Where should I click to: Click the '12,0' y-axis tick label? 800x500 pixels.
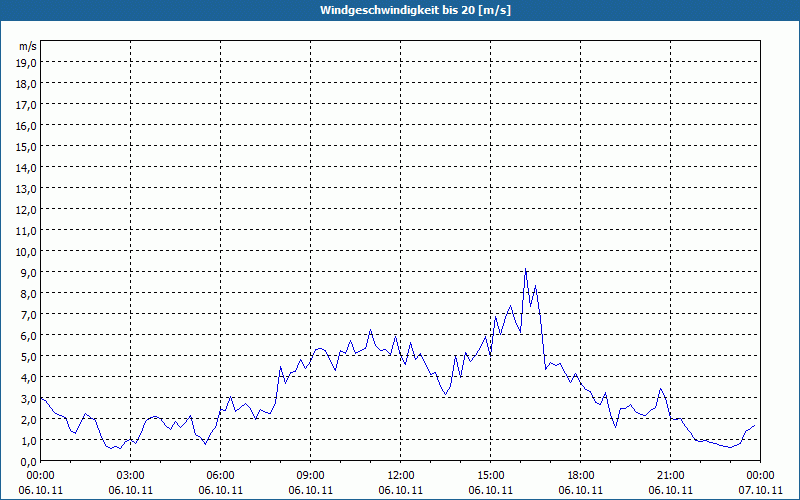point(27,210)
